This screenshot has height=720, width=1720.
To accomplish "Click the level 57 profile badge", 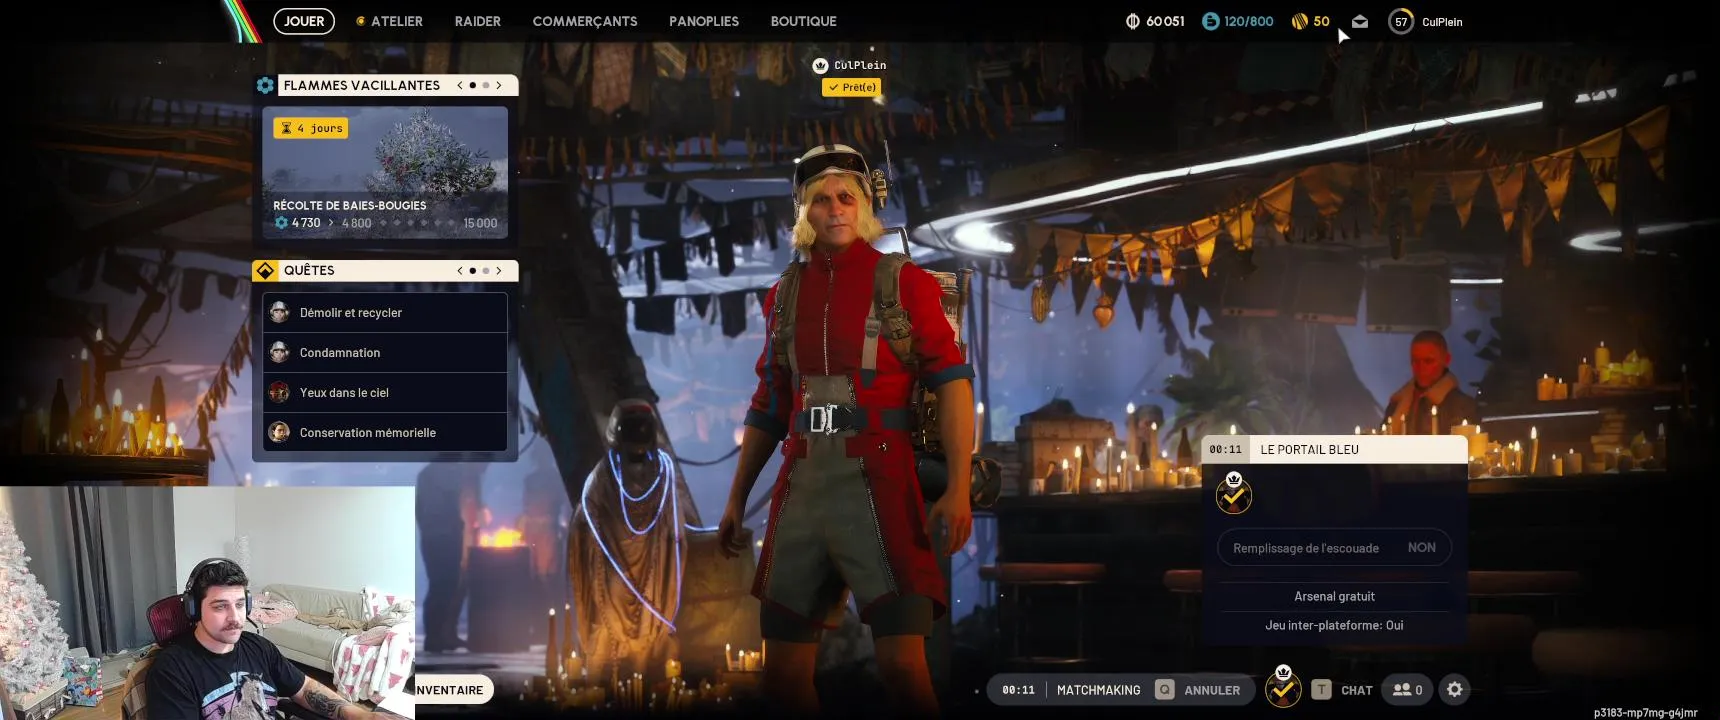I will pos(1401,21).
